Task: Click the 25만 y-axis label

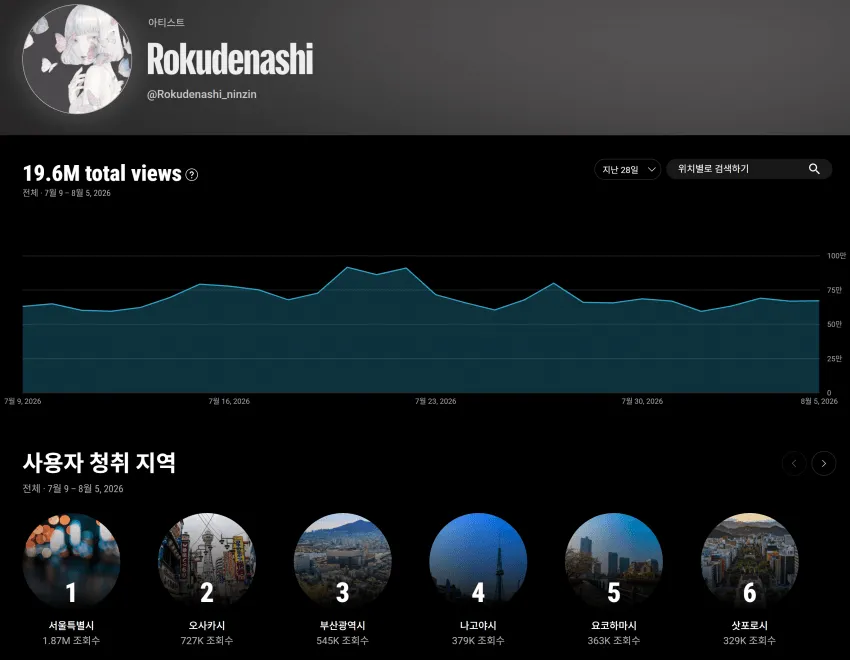Action: point(834,359)
